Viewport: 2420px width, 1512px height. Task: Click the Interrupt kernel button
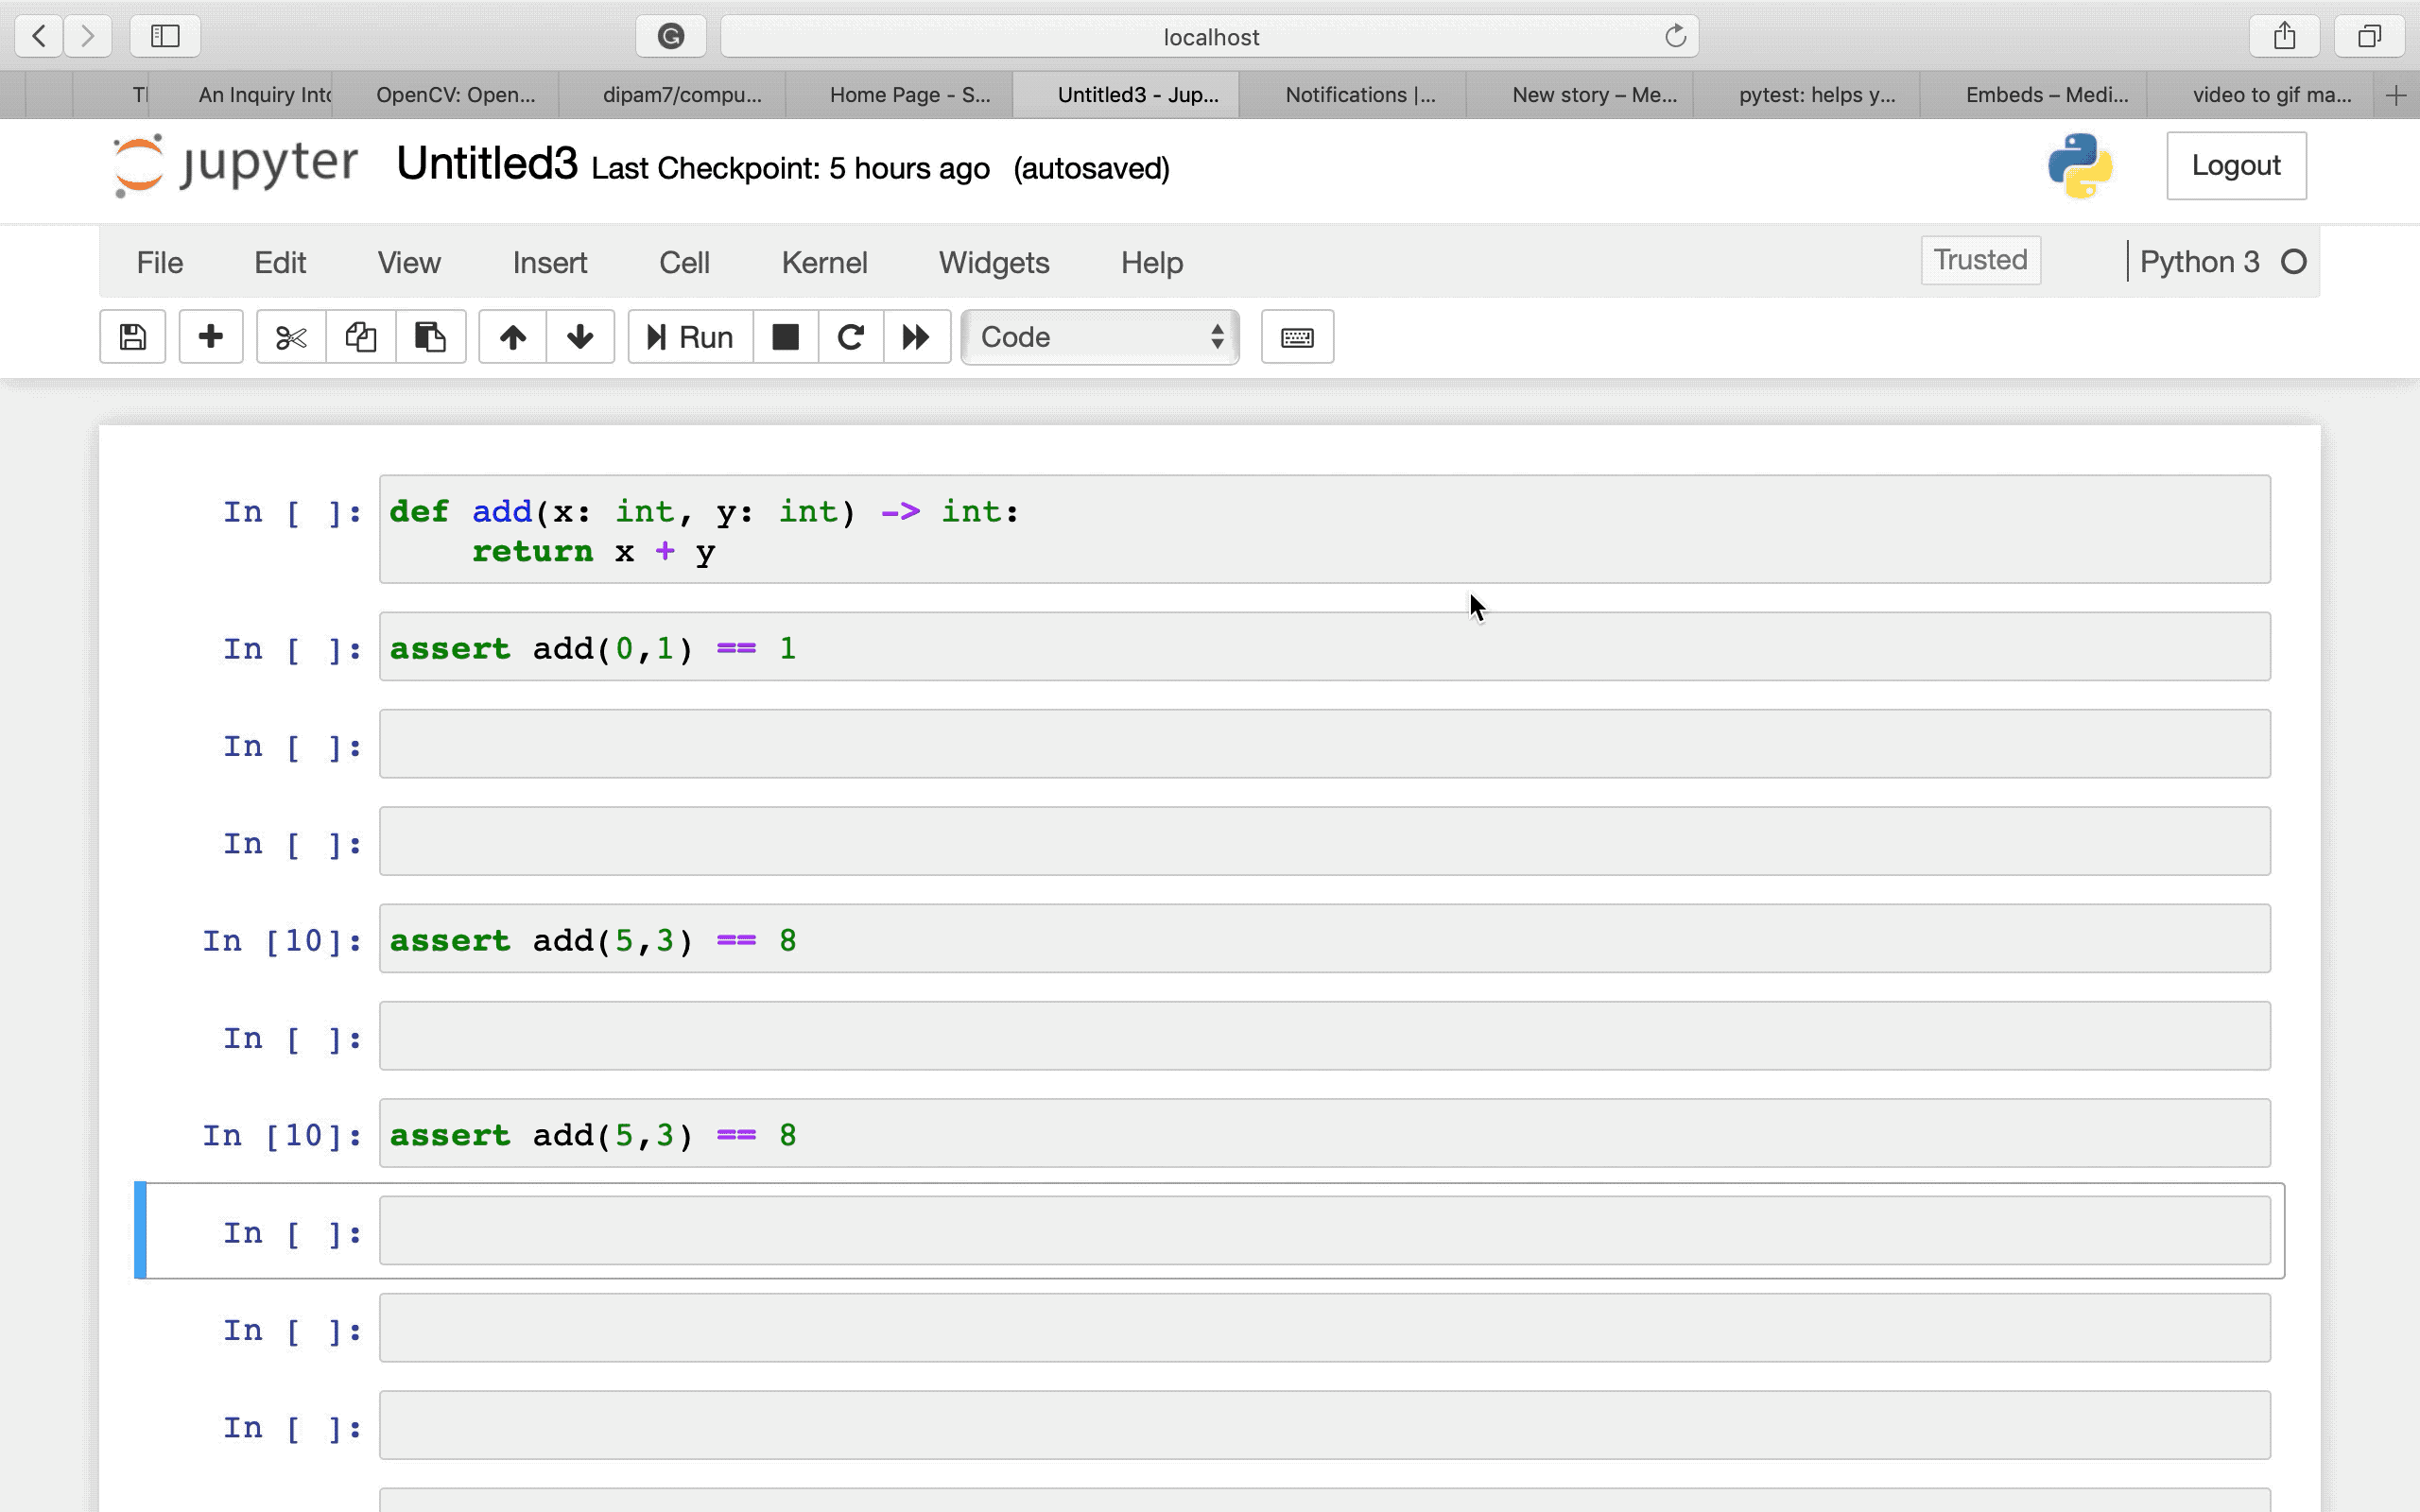point(784,336)
